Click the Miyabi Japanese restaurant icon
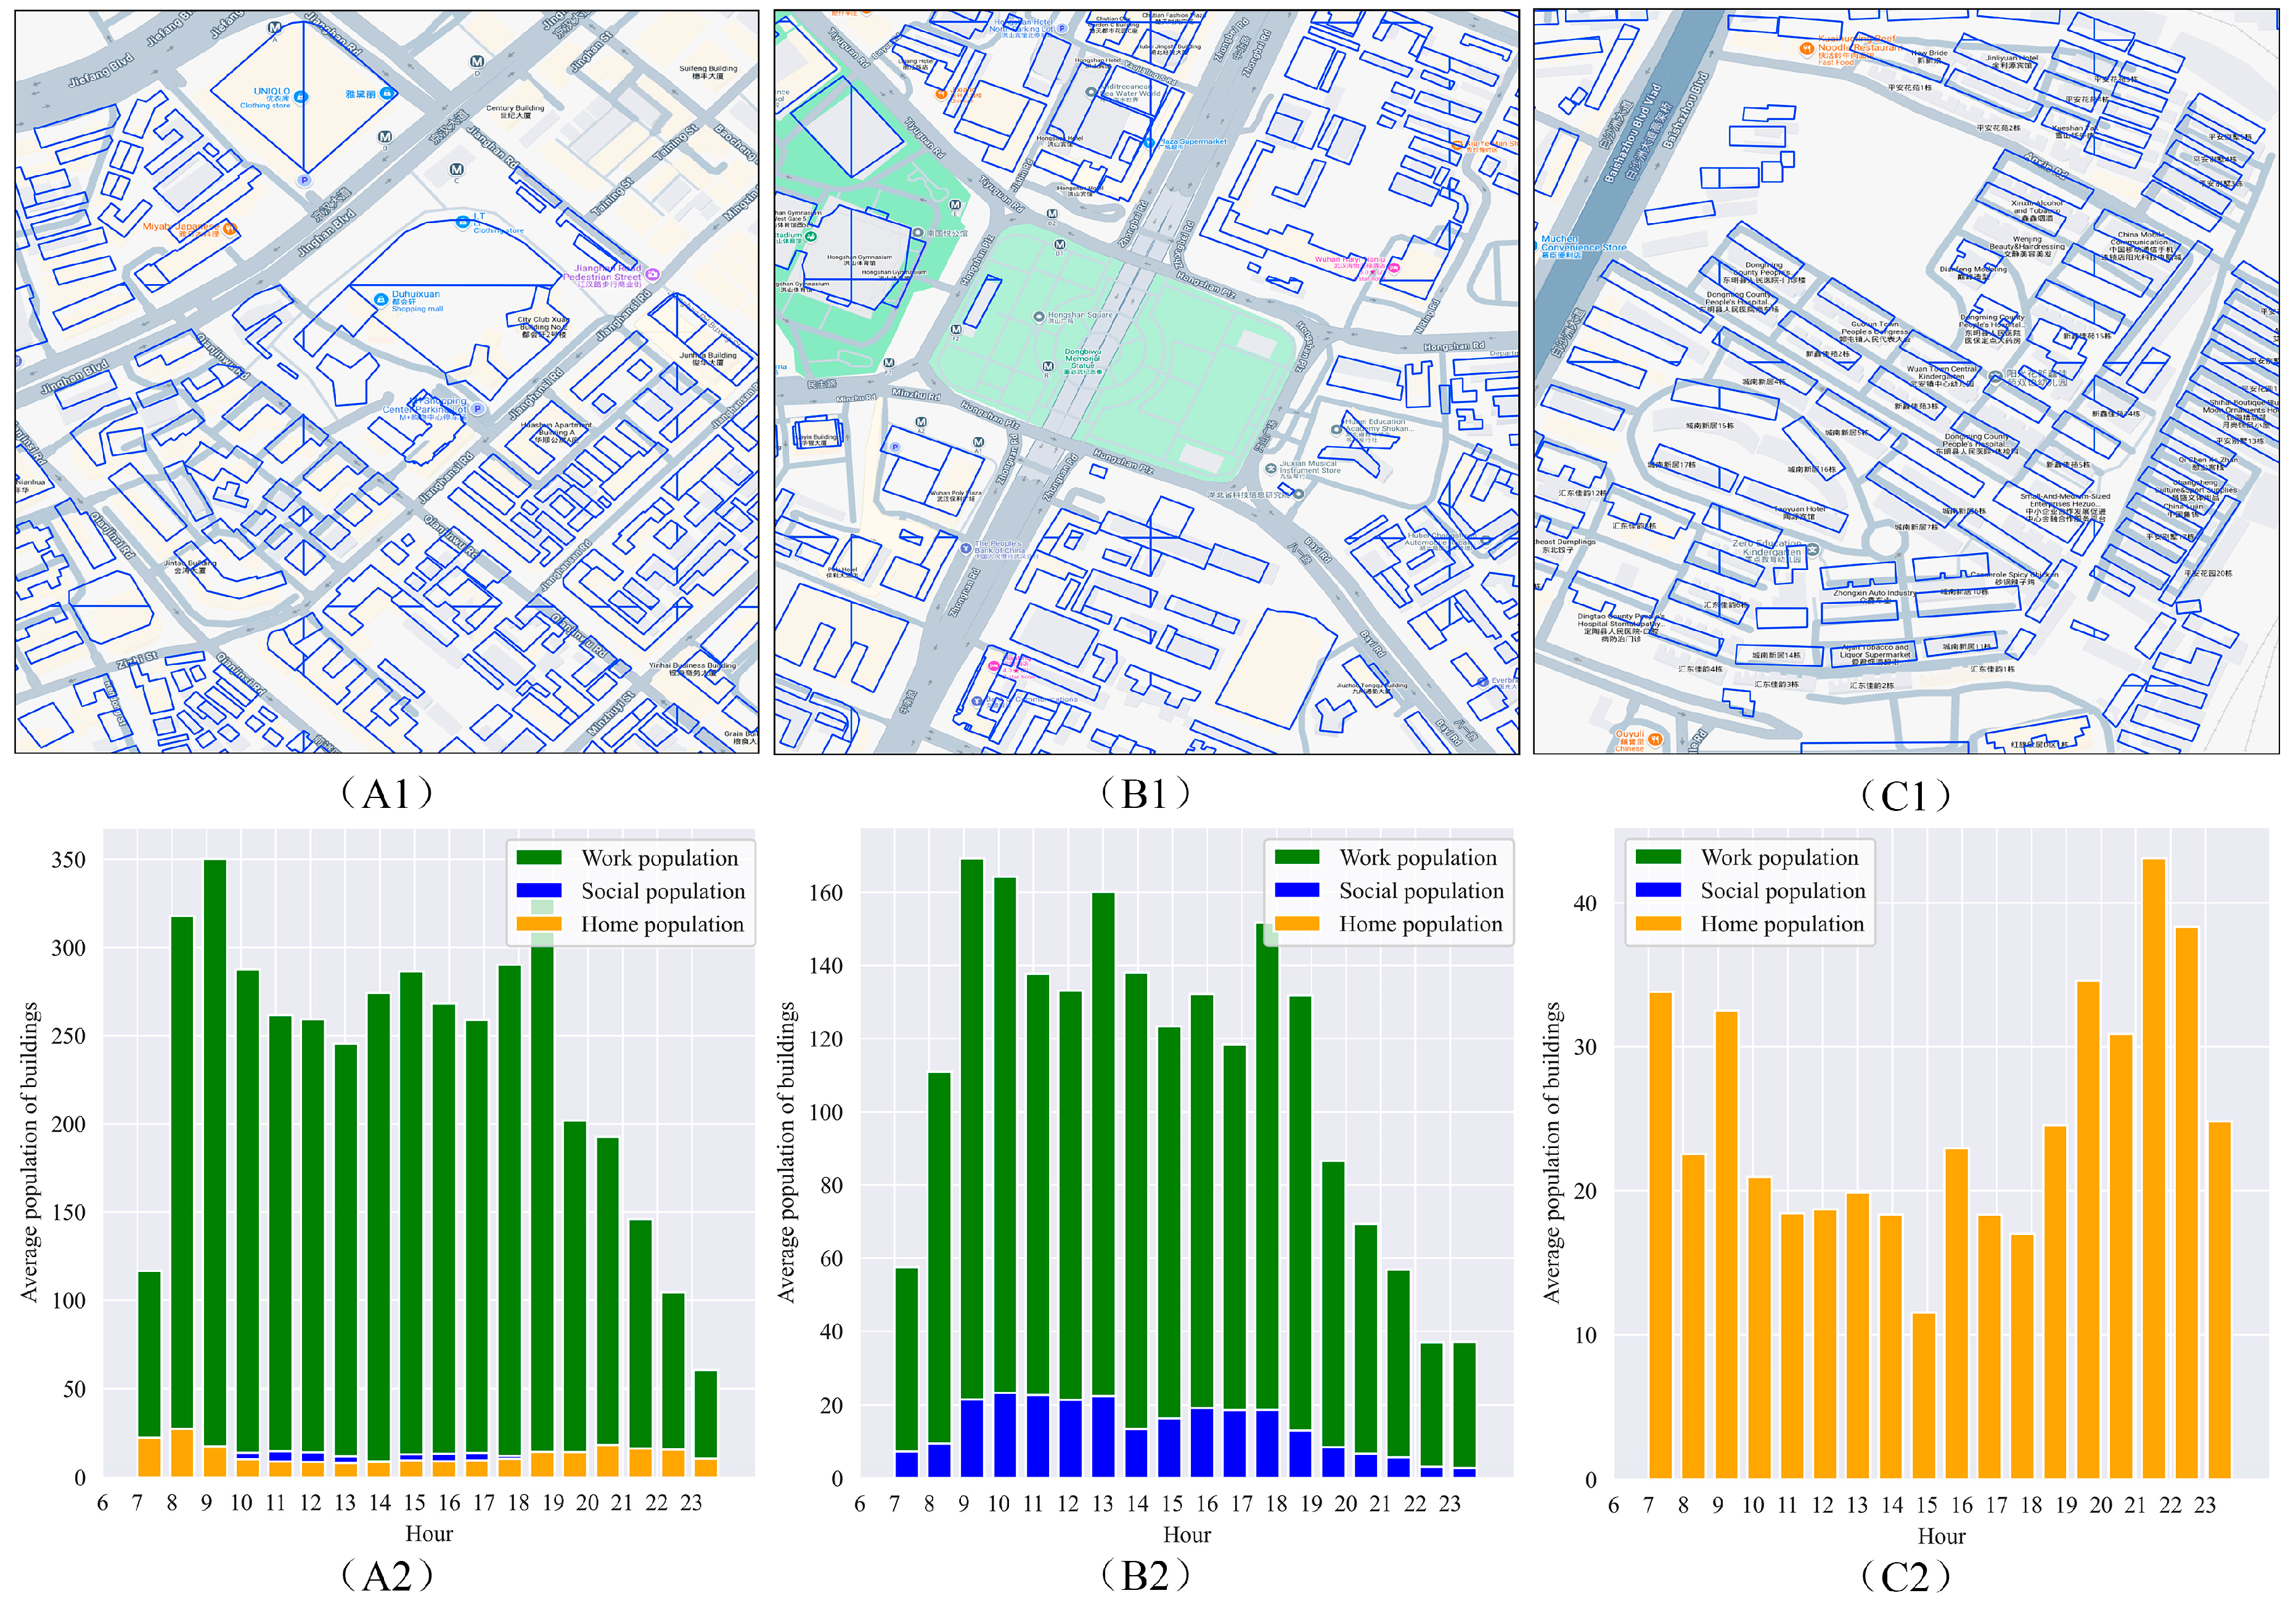This screenshot has height=1609, width=2296. (229, 229)
